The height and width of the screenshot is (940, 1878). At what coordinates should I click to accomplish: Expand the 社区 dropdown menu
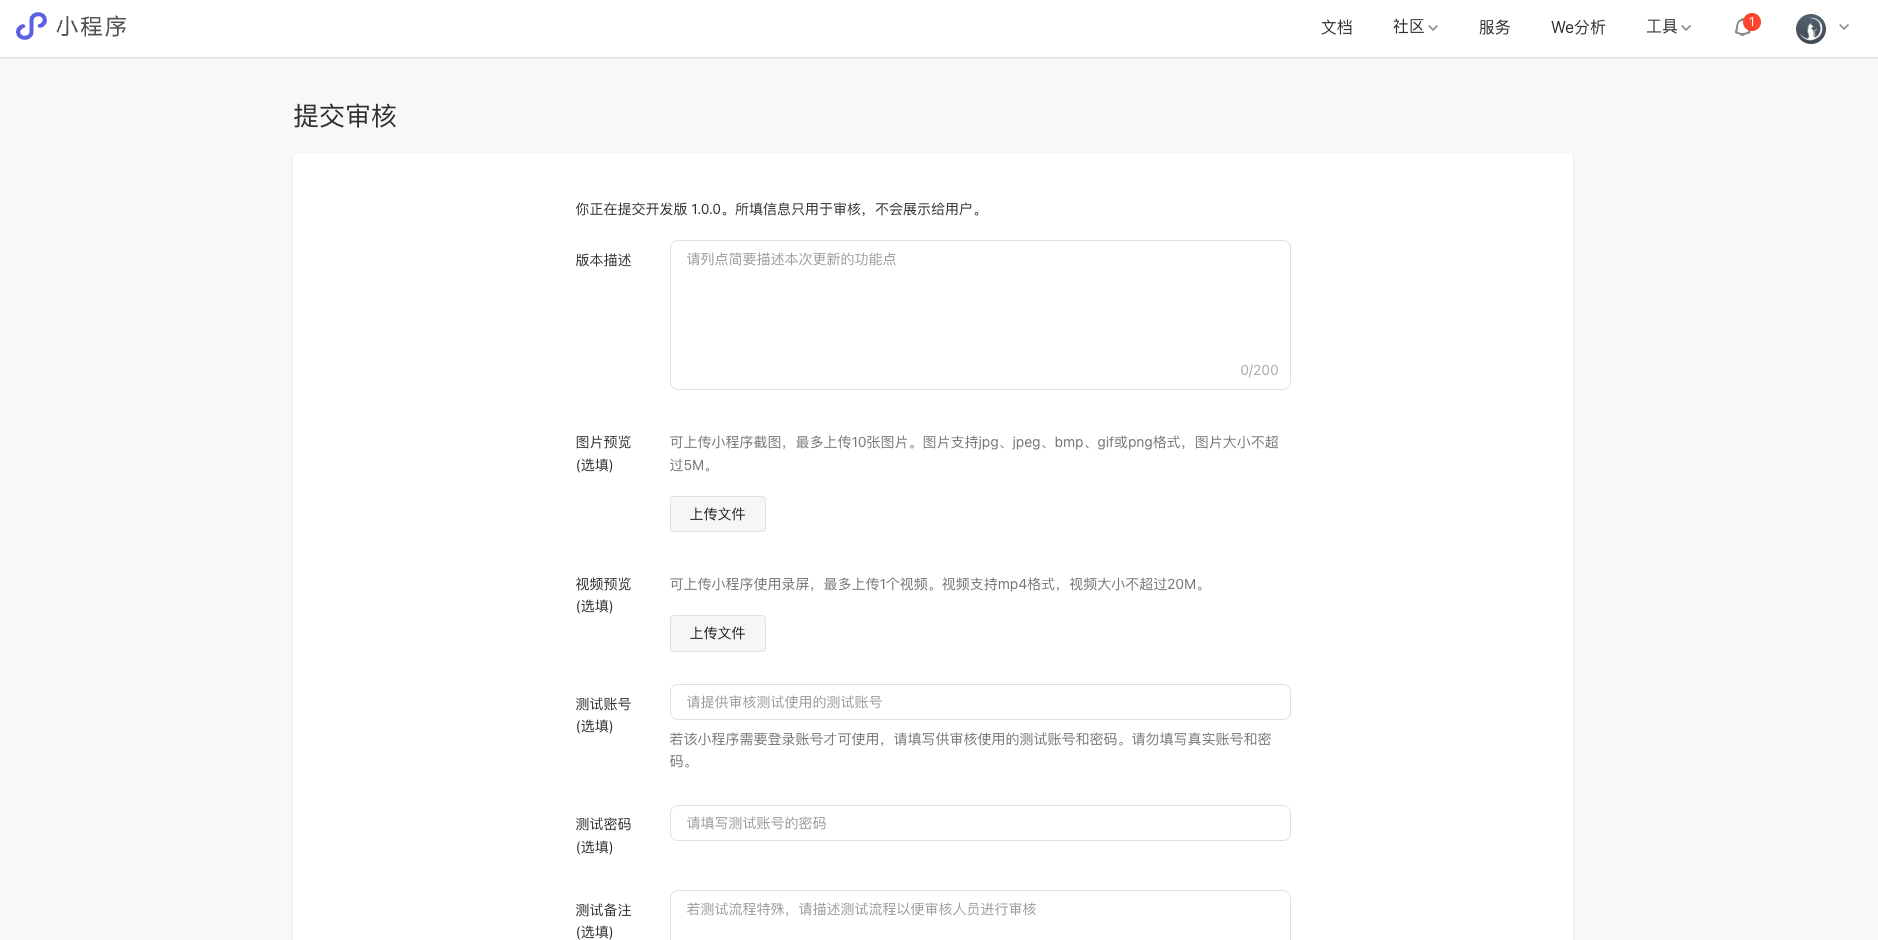pos(1415,27)
